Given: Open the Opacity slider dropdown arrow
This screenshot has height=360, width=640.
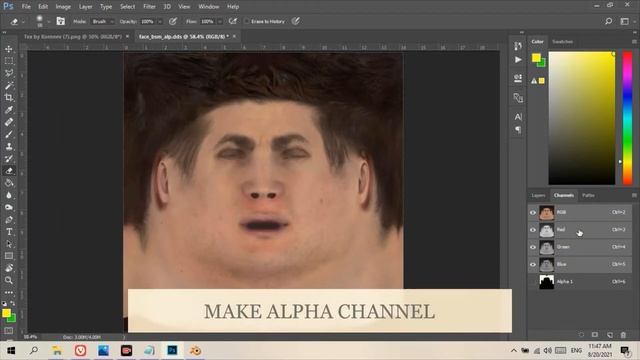Looking at the screenshot, I should [160, 21].
